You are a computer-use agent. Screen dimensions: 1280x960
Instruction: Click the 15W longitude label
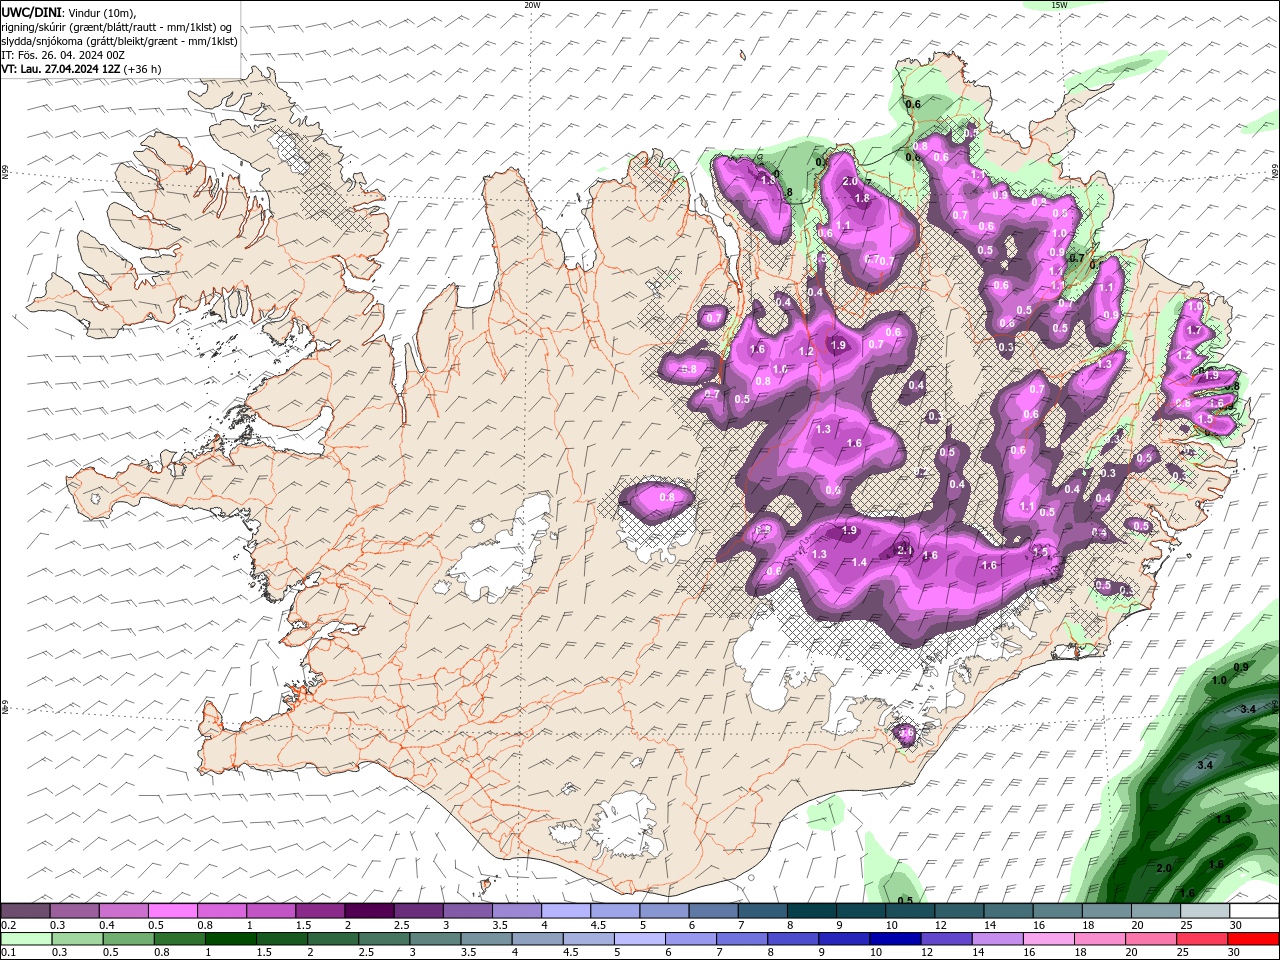point(1059,5)
